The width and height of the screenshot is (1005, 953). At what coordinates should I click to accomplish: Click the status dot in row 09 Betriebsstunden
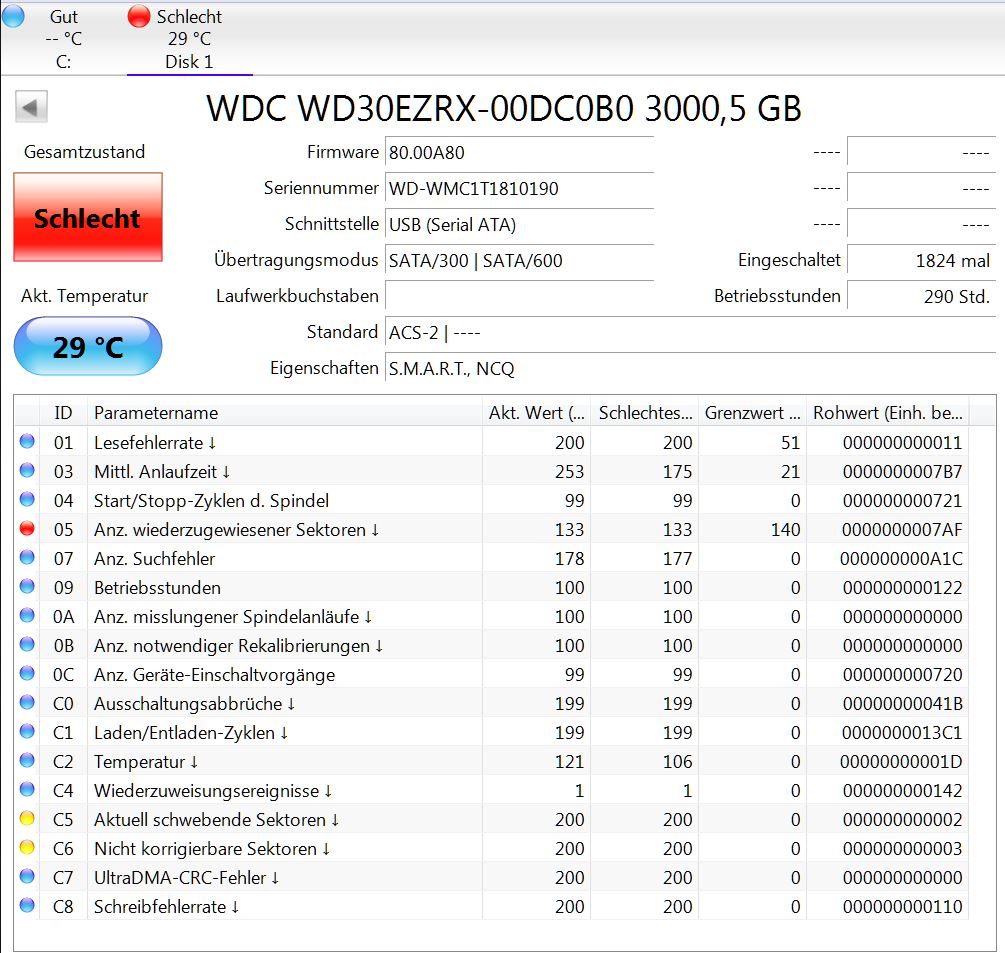pos(27,586)
